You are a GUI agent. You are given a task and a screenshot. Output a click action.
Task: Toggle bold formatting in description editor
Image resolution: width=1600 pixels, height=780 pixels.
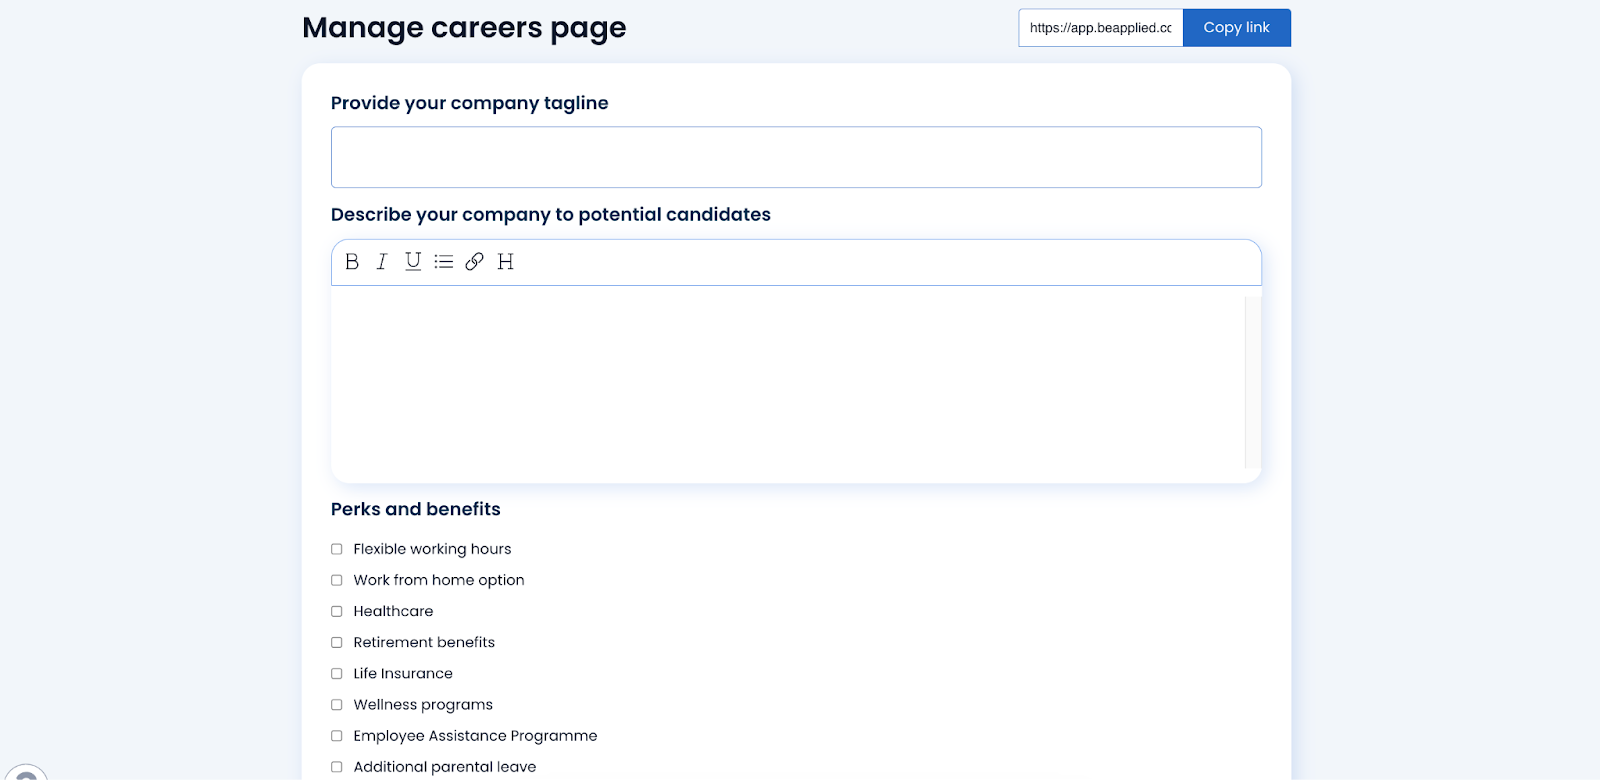[352, 262]
